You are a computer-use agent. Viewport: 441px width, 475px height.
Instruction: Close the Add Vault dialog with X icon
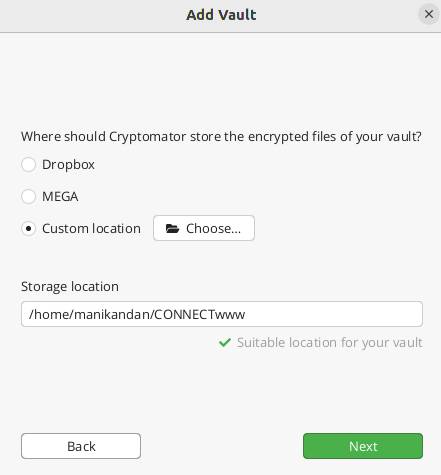(x=429, y=14)
